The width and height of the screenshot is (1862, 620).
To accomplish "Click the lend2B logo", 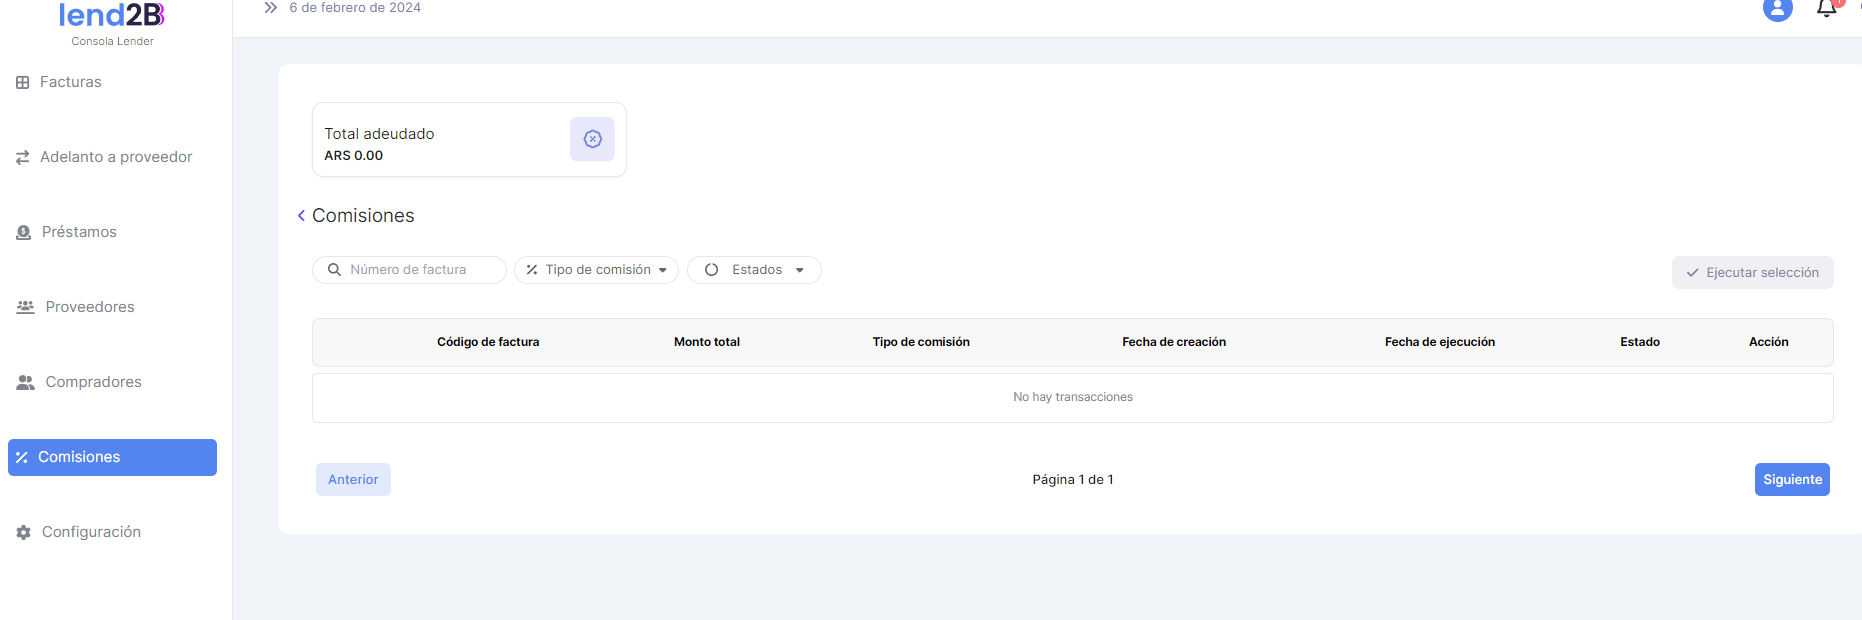I will point(111,16).
